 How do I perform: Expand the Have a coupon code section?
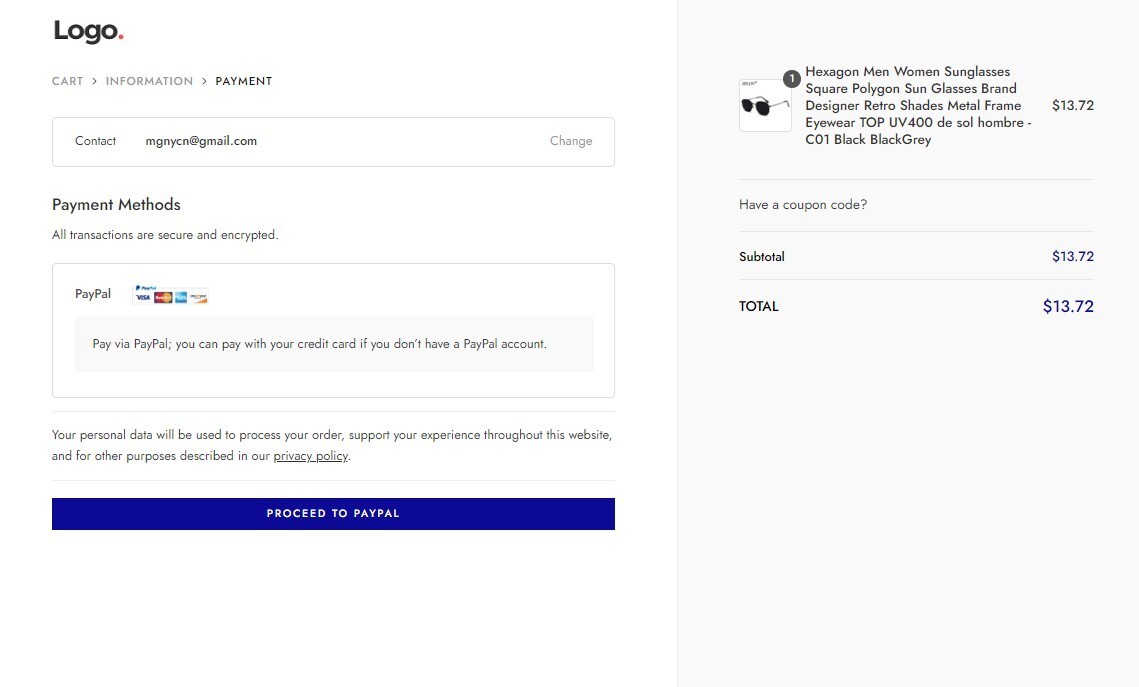click(803, 205)
